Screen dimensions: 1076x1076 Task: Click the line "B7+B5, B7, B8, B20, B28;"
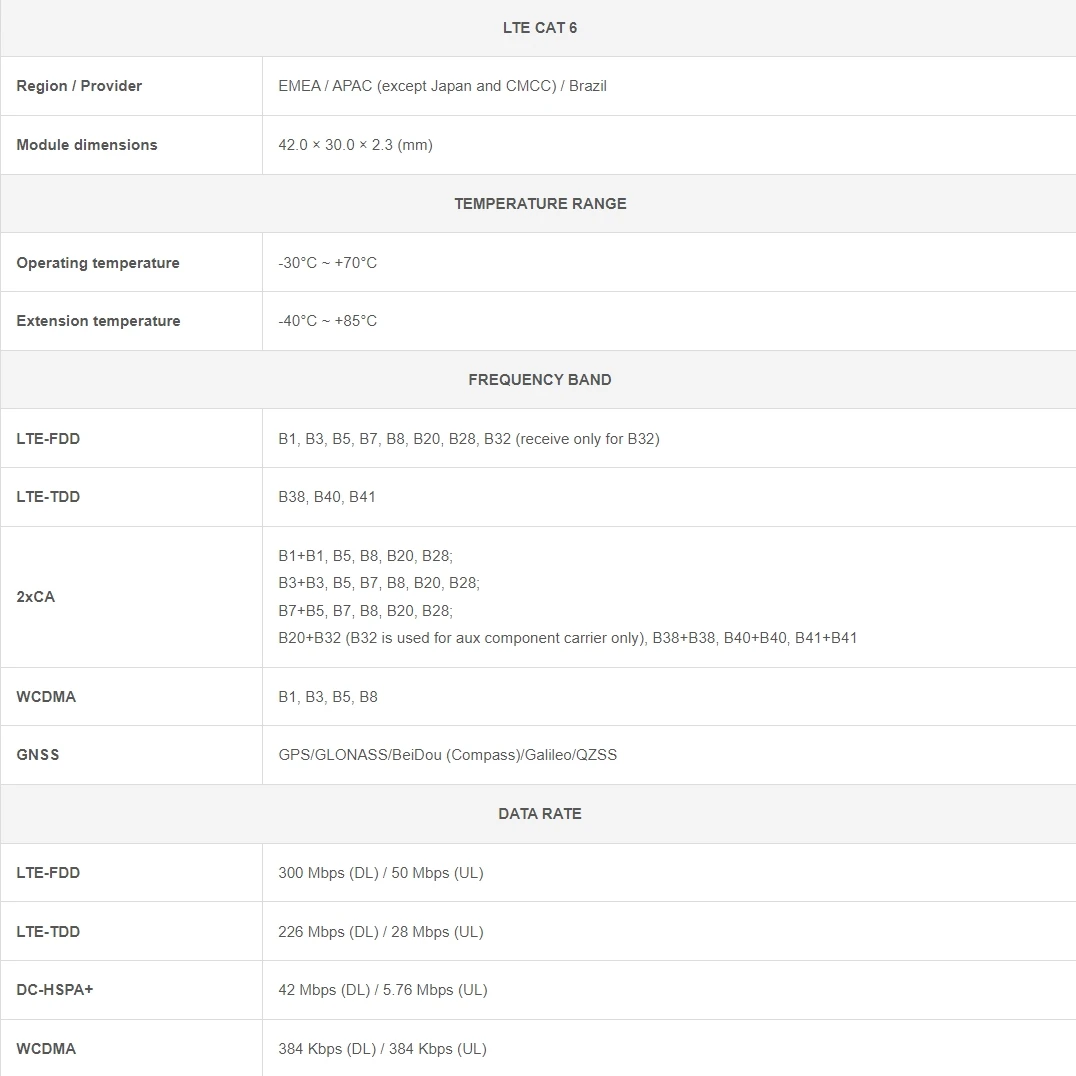pos(365,611)
